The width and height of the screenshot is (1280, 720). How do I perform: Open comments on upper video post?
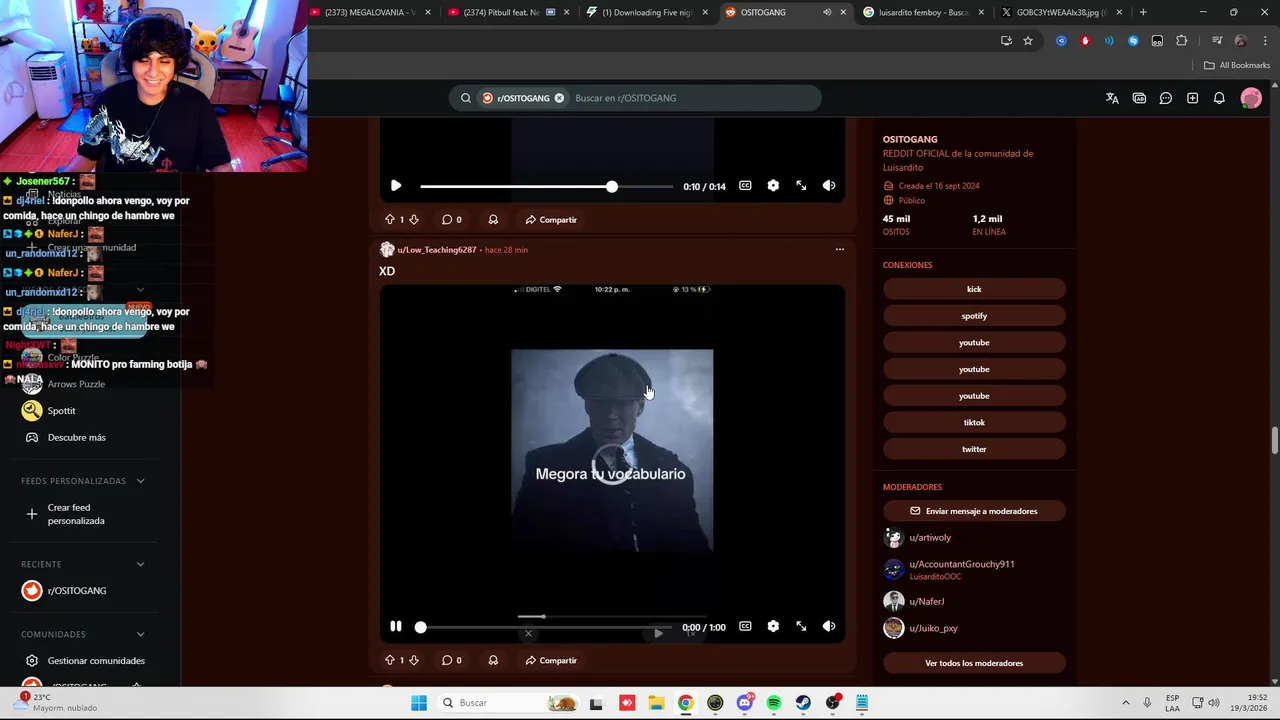pyautogui.click(x=452, y=220)
